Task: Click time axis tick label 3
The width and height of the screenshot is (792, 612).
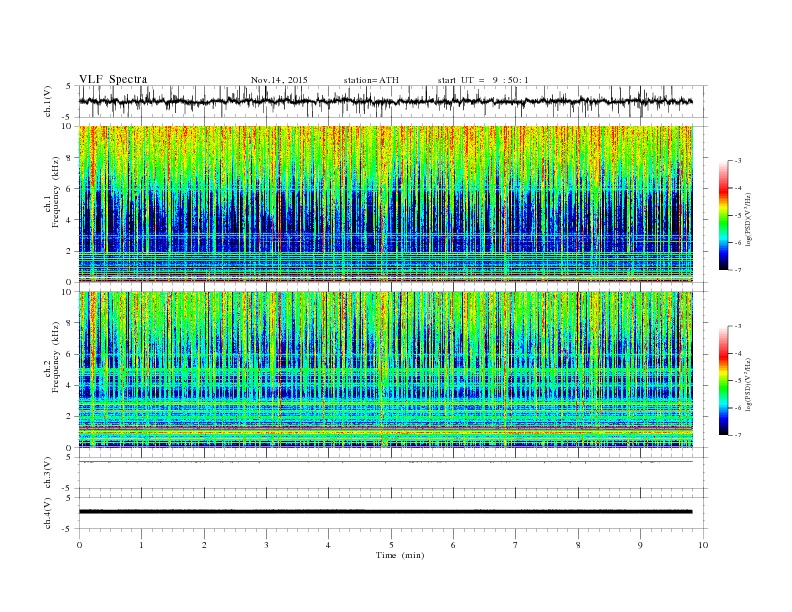Action: (266, 545)
